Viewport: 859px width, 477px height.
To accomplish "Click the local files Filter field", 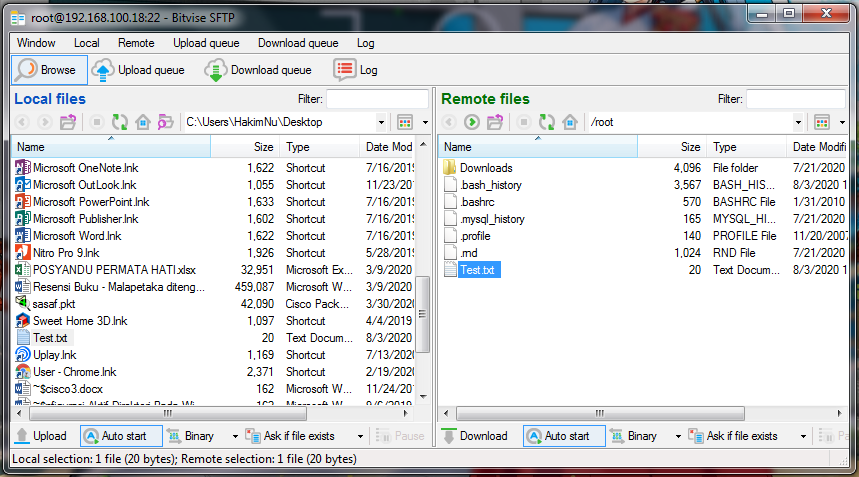I will [377, 99].
